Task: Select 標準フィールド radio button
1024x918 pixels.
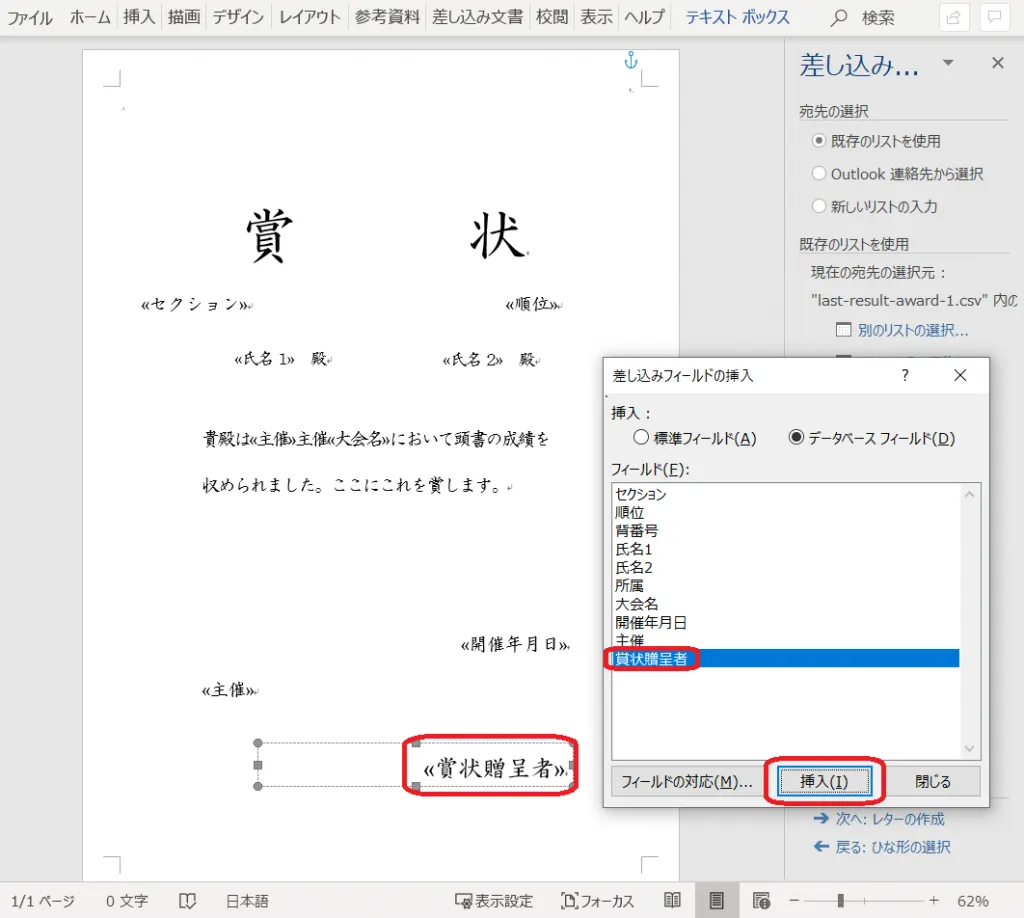Action: pyautogui.click(x=641, y=437)
